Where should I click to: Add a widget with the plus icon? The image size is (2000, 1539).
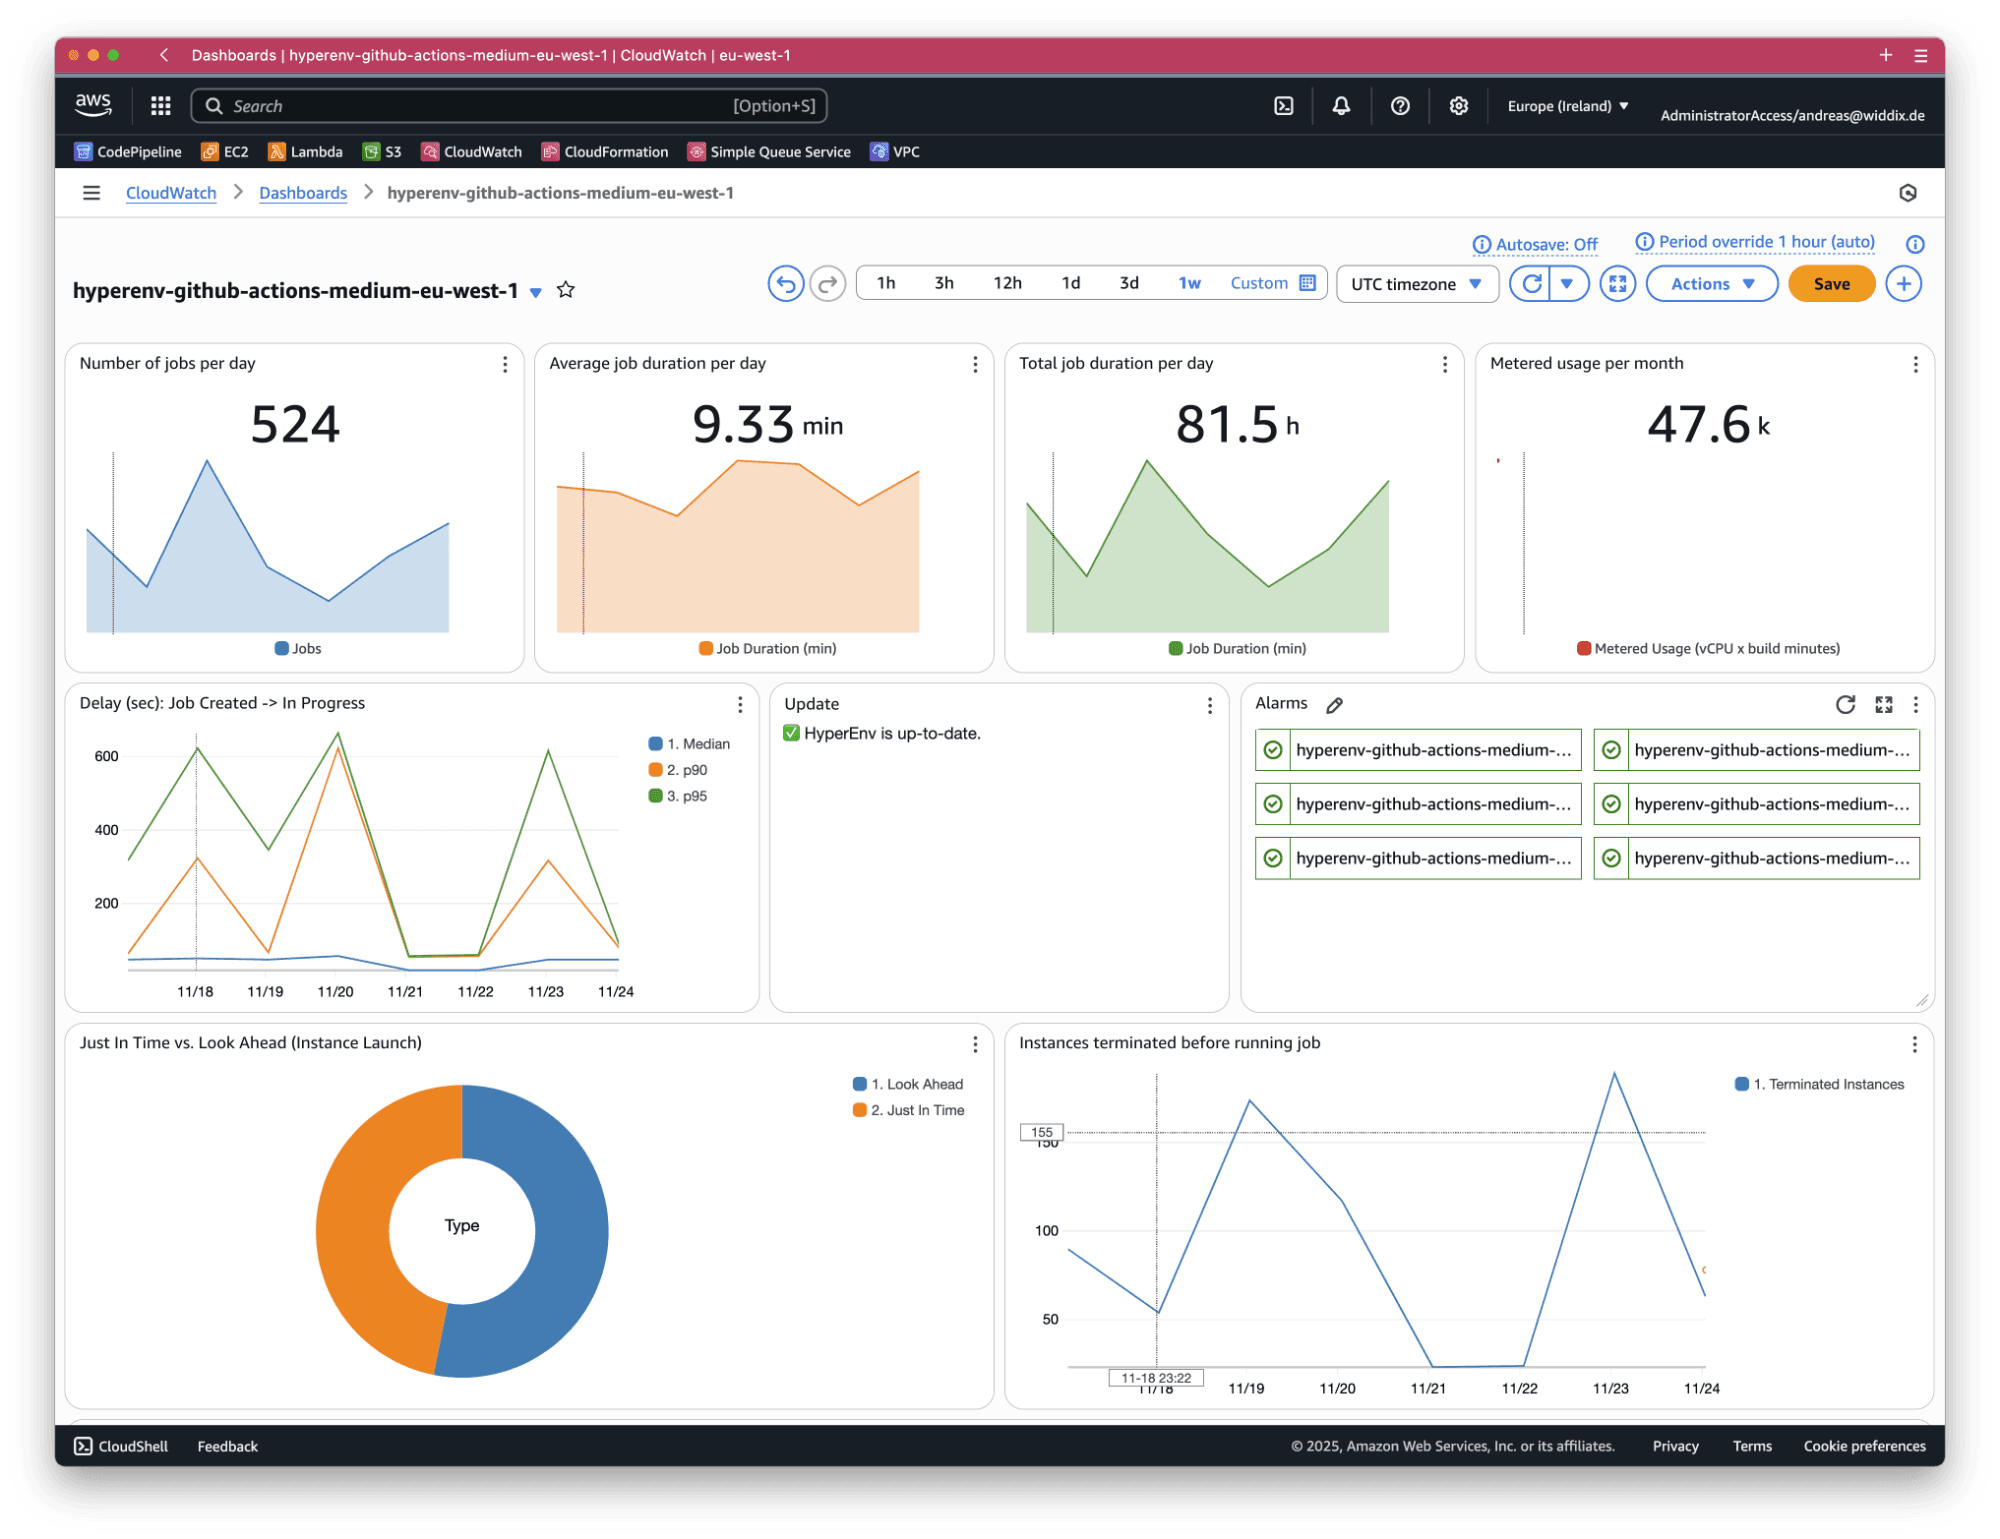(1903, 283)
